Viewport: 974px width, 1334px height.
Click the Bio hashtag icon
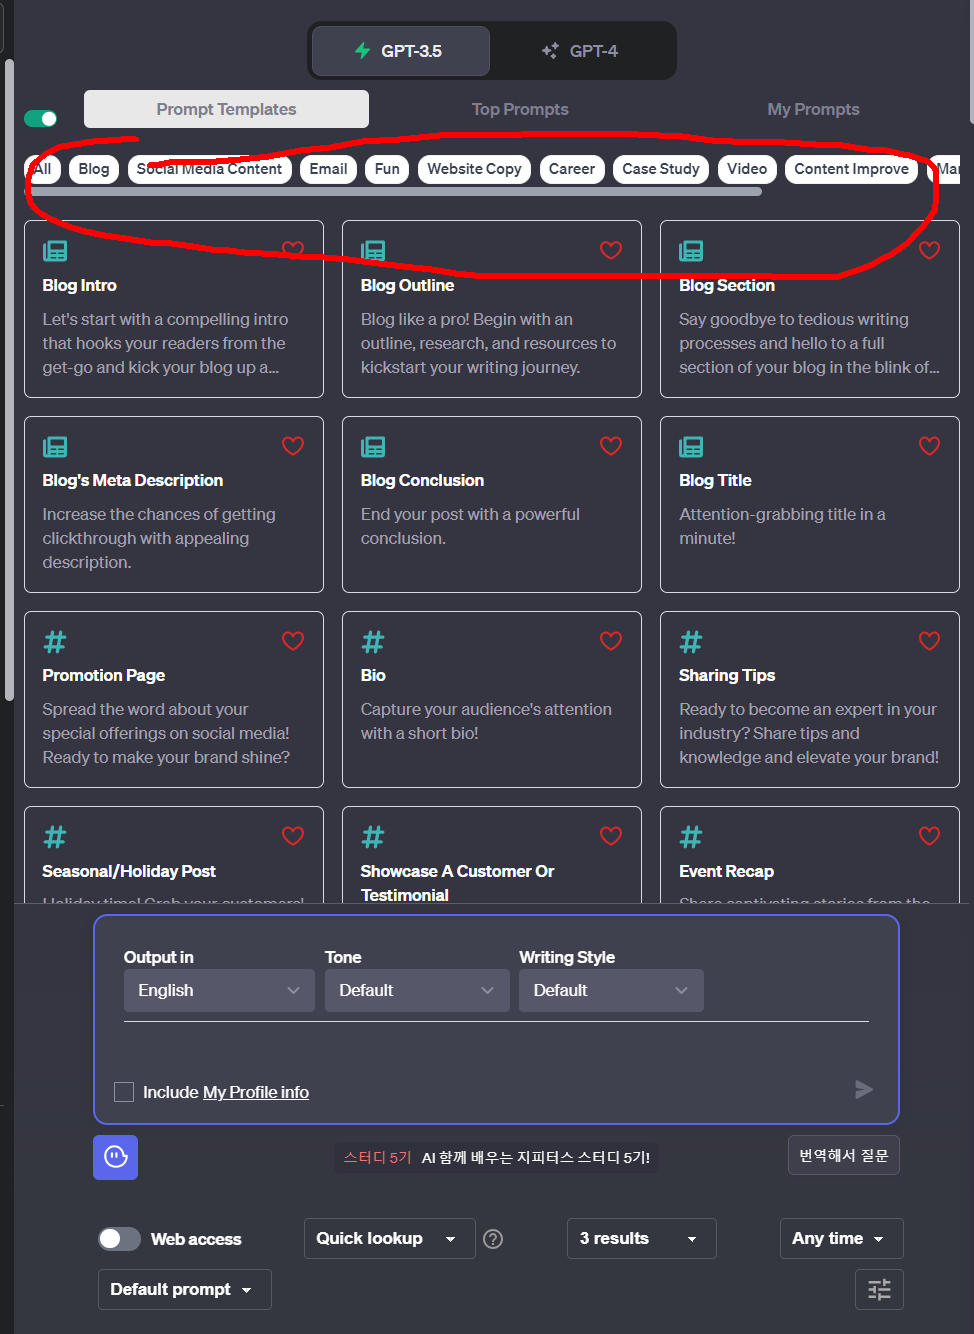coord(373,642)
